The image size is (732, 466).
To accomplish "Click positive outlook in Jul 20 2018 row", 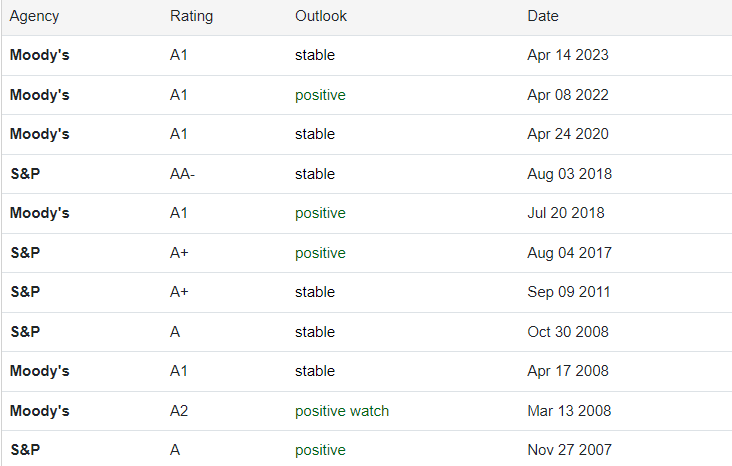I will point(320,213).
